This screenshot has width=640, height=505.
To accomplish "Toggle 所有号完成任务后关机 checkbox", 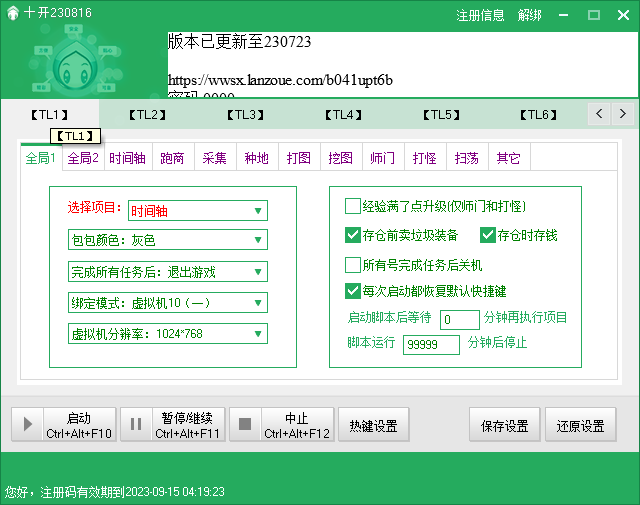I will coord(352,265).
